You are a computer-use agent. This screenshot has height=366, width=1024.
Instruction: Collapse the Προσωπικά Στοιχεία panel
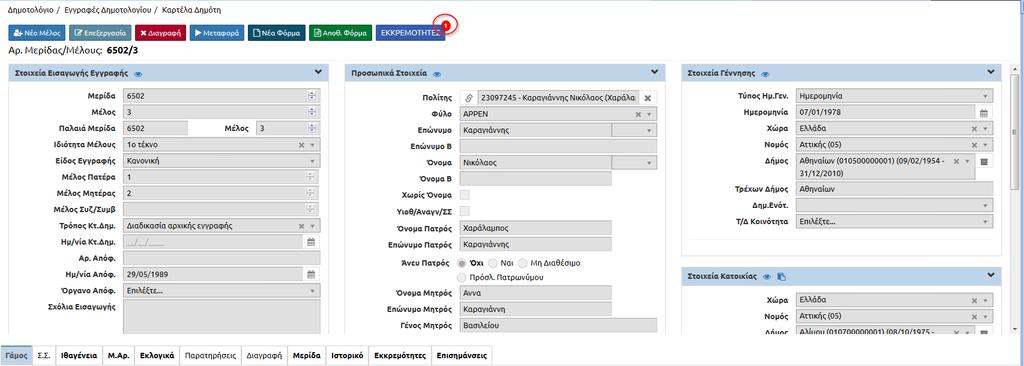coord(654,72)
